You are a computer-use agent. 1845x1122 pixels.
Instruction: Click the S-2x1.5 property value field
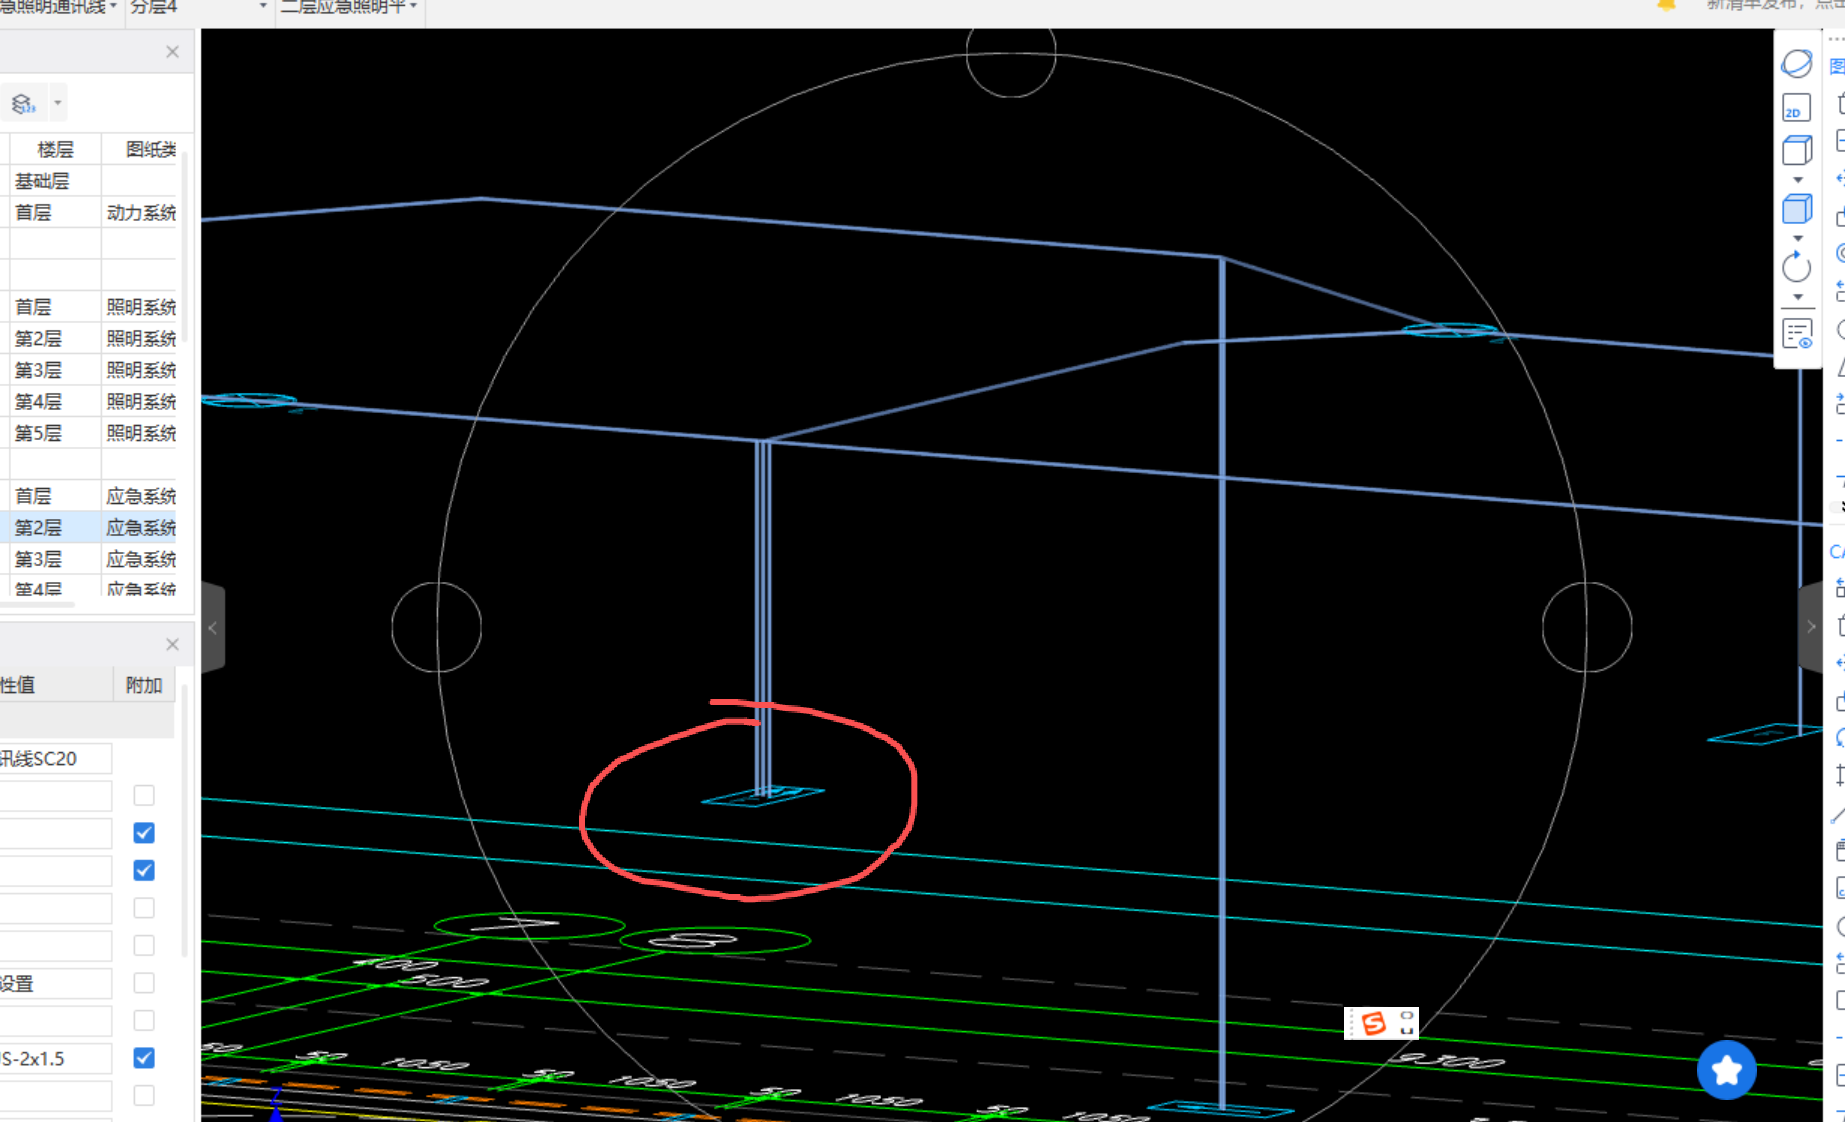point(56,1058)
